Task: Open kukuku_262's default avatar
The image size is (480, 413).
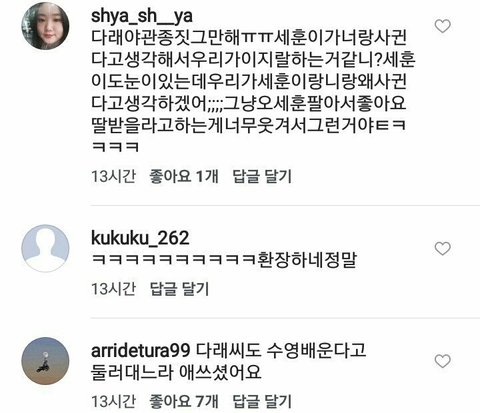Action: point(45,249)
